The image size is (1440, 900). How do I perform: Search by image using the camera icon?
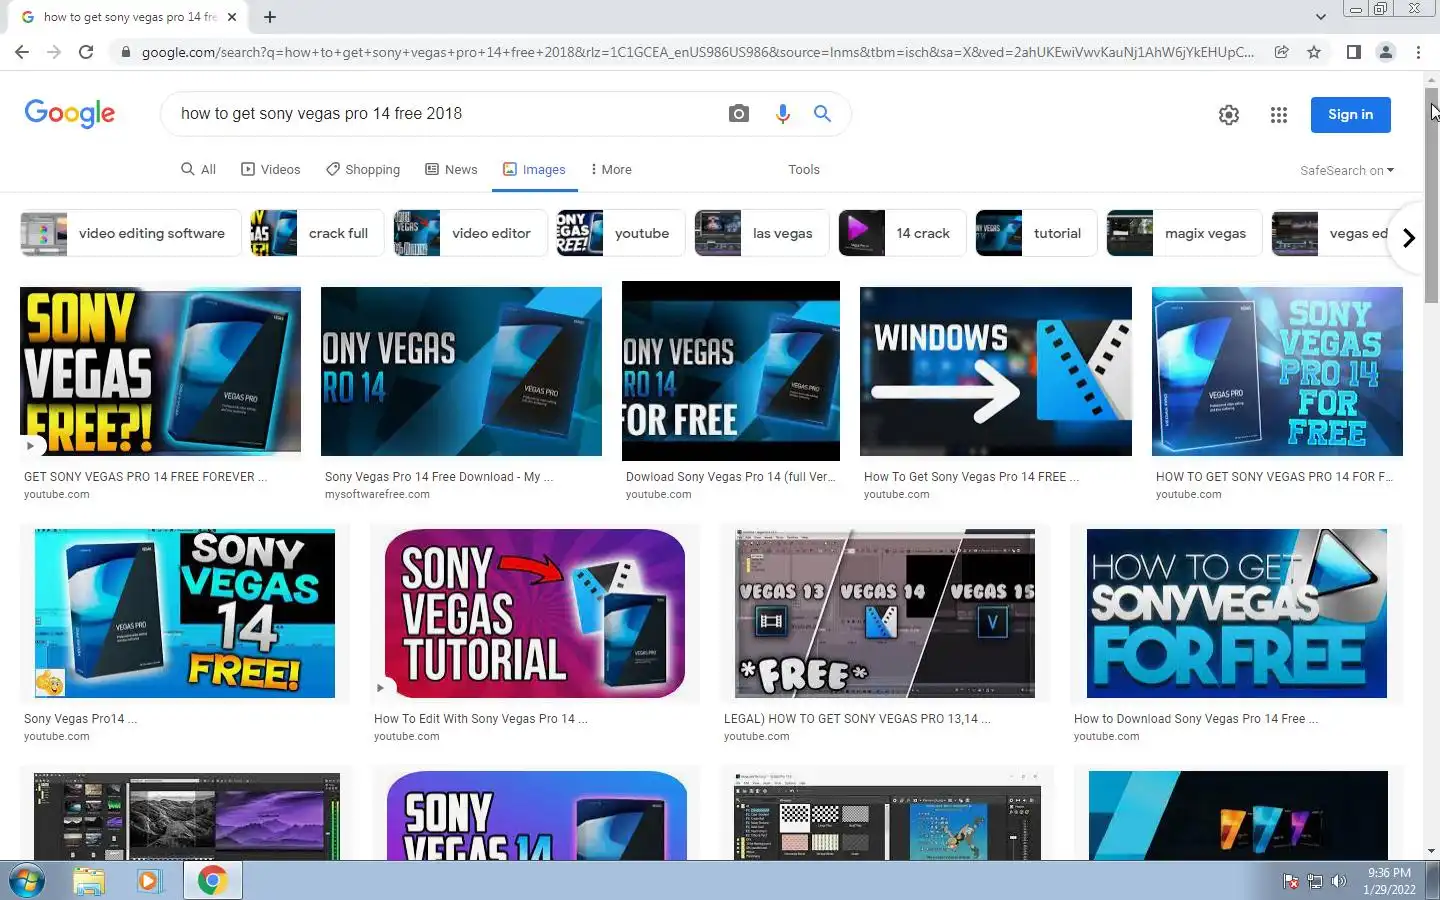point(739,114)
